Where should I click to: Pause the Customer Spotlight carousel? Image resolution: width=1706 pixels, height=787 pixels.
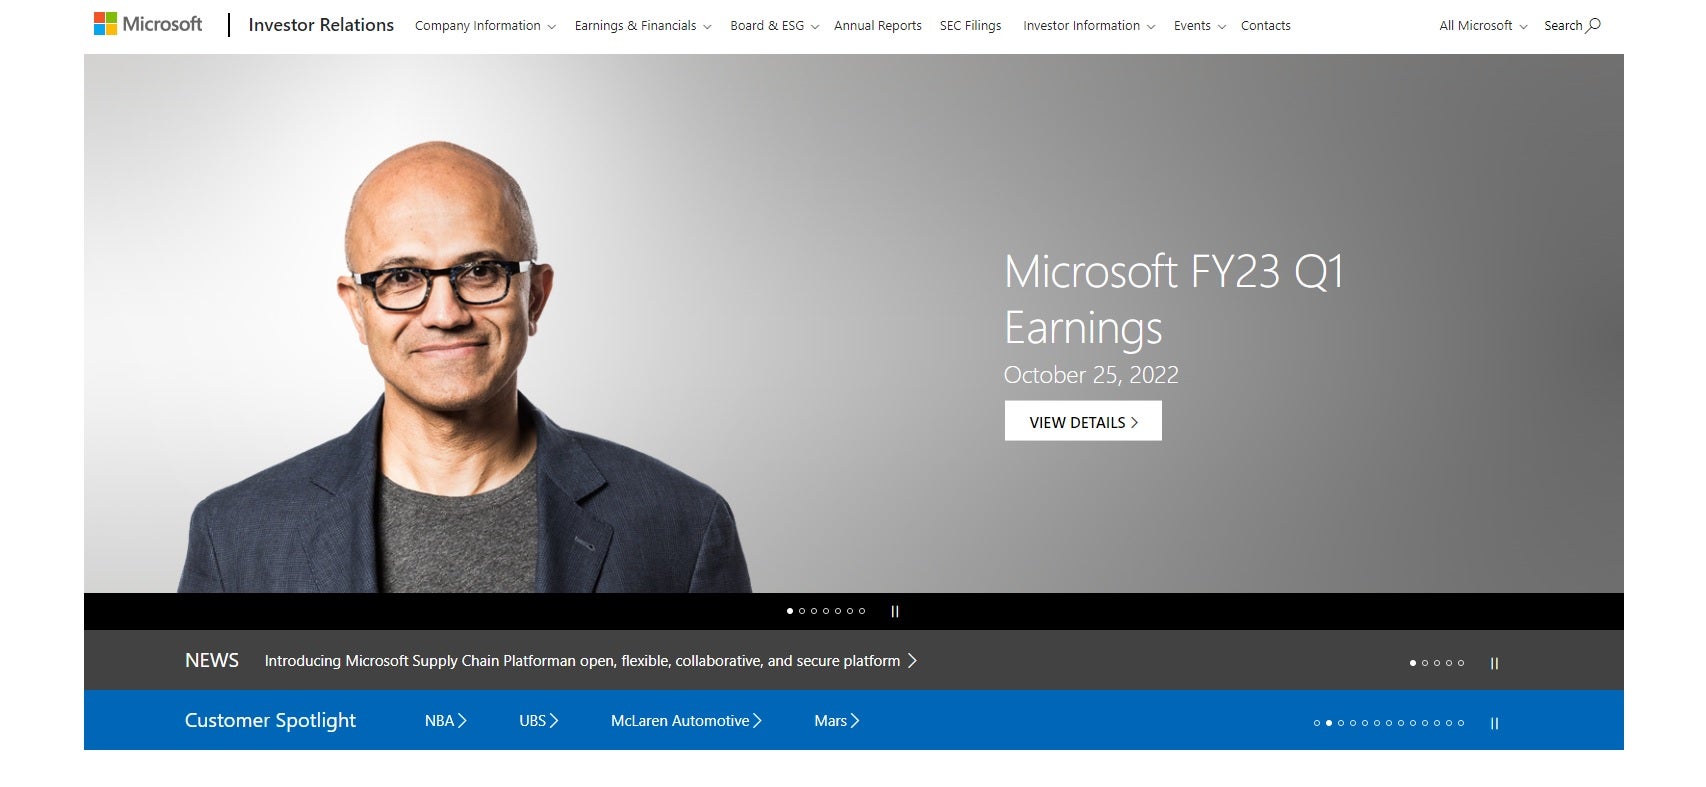[1494, 723]
